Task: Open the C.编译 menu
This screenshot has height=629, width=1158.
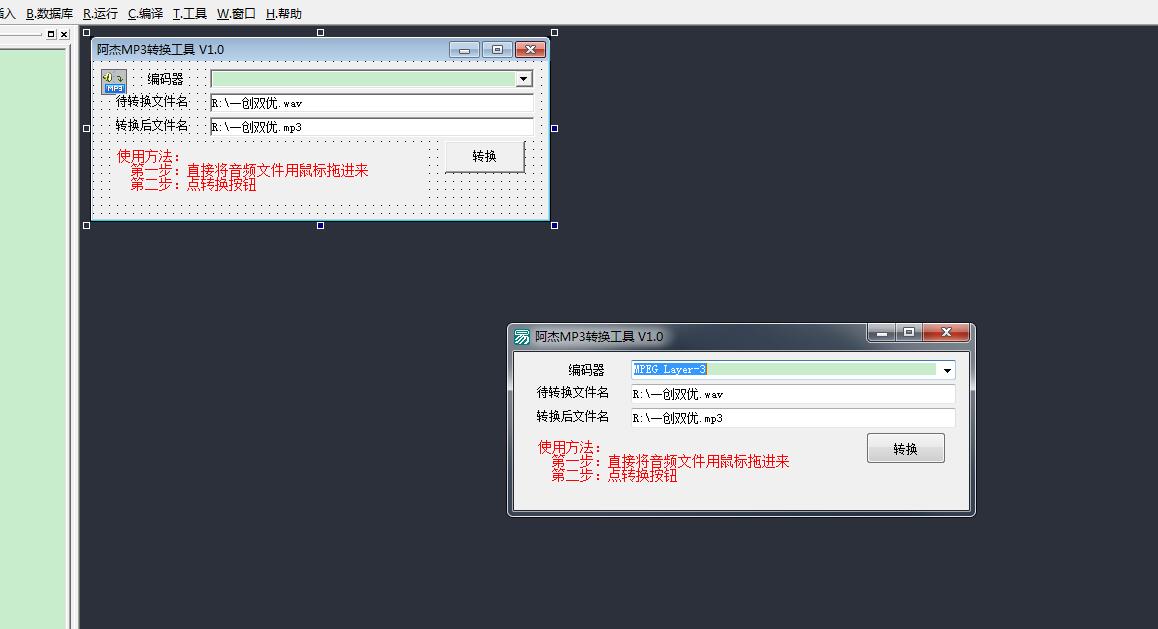Action: click(145, 13)
